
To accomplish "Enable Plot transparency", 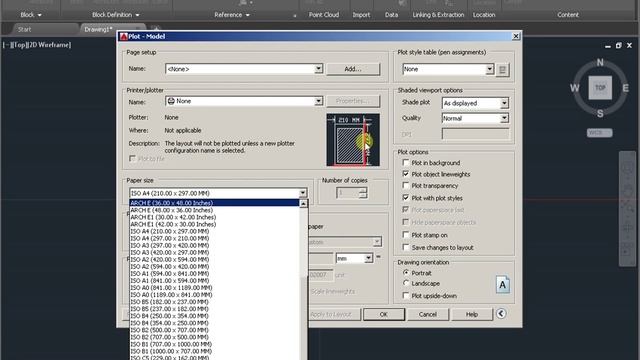I will 406,185.
